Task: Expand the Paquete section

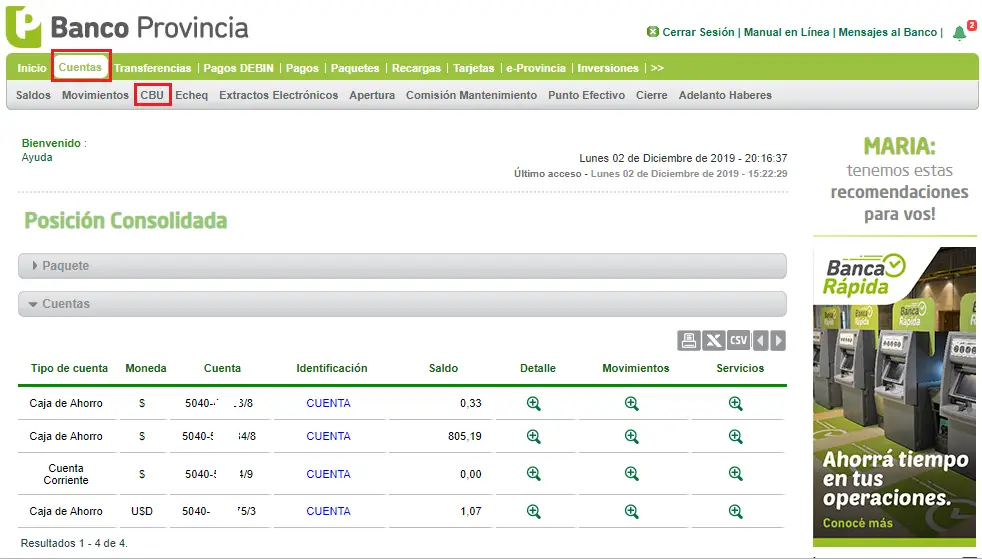Action: pyautogui.click(x=402, y=266)
